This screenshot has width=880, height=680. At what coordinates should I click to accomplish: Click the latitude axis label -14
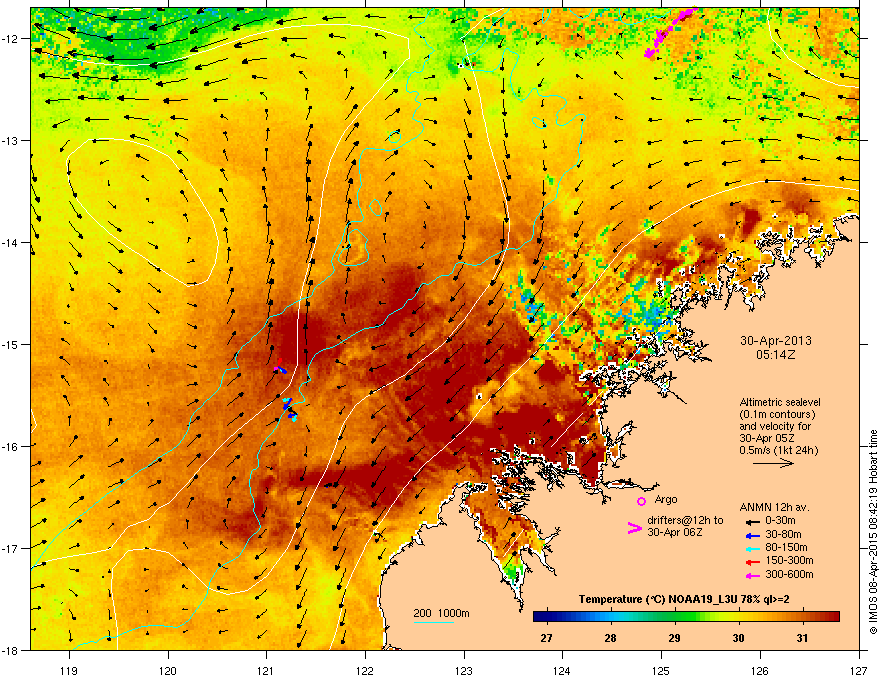click(11, 242)
